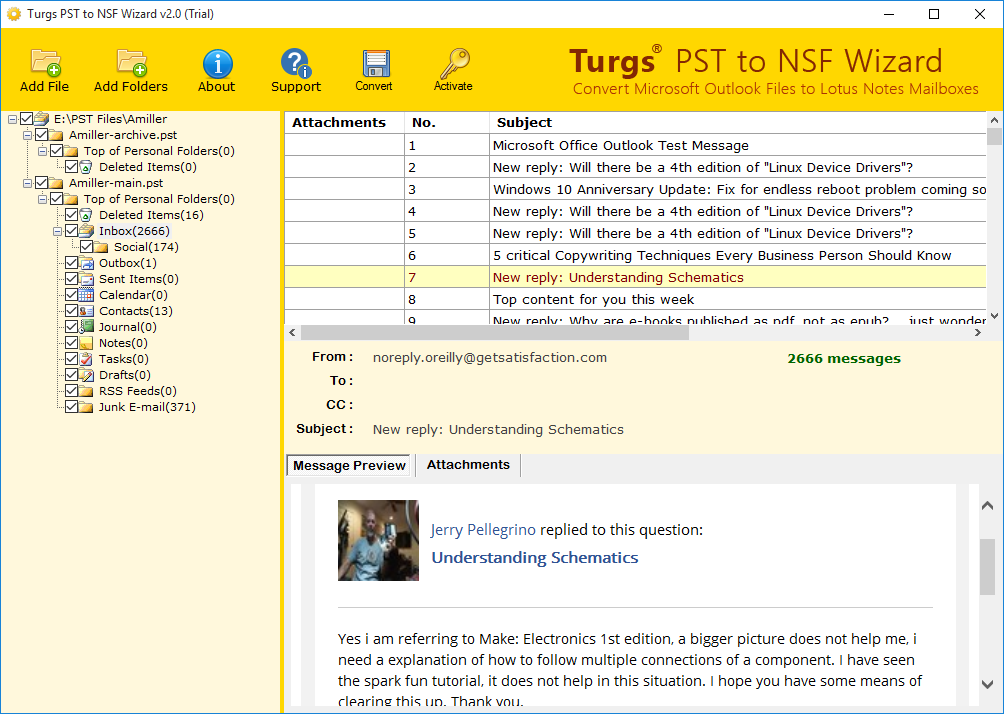Open the About info icon

(217, 63)
